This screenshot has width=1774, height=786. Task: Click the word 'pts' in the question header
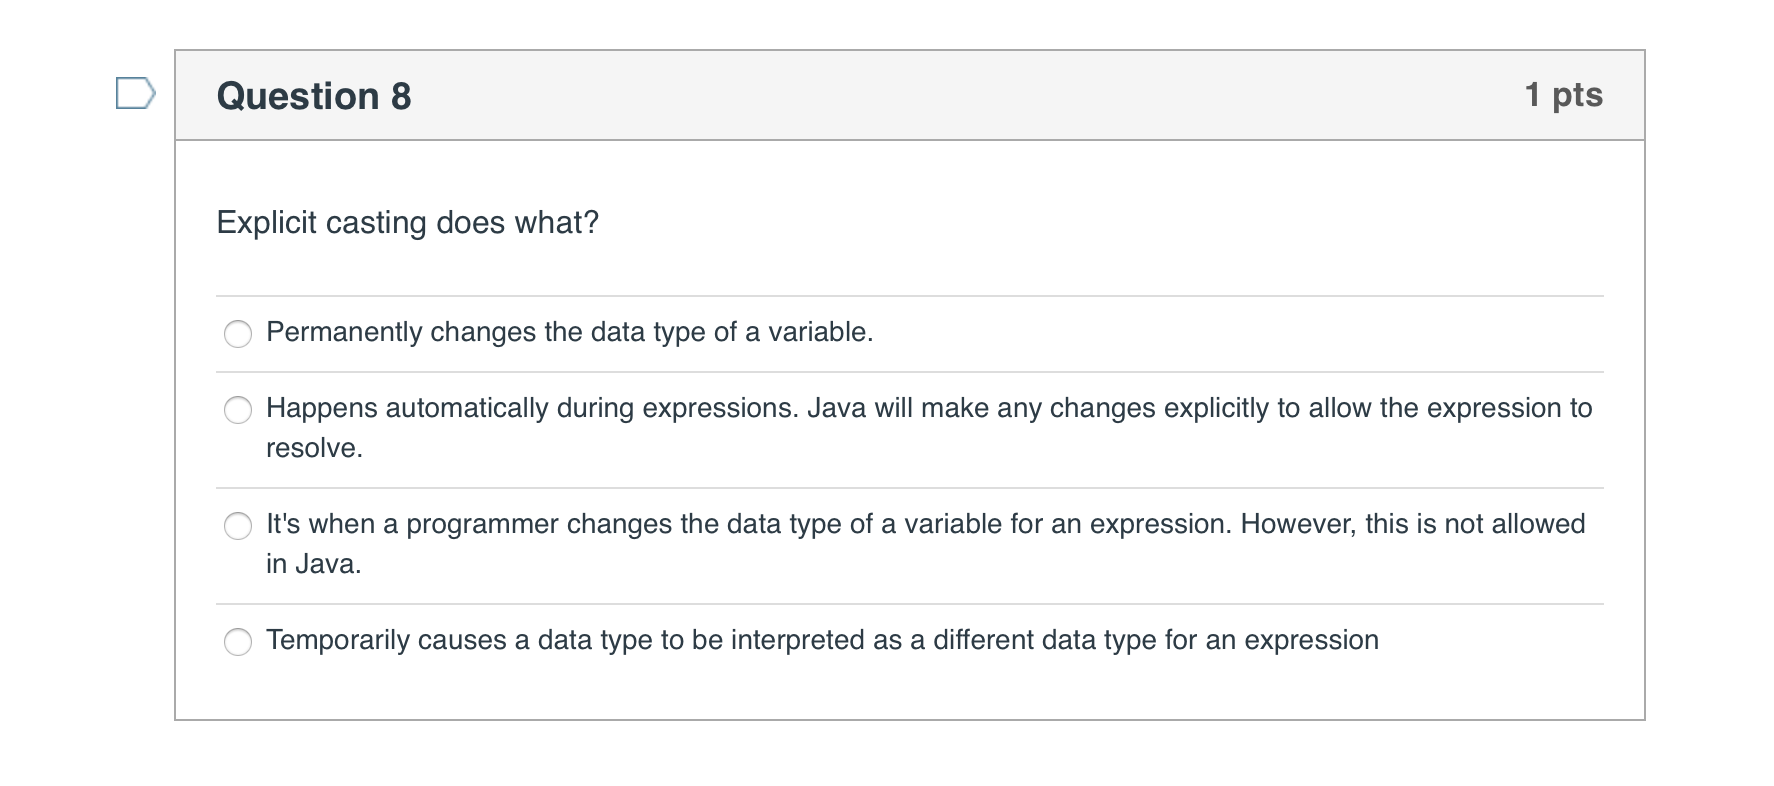(1578, 96)
